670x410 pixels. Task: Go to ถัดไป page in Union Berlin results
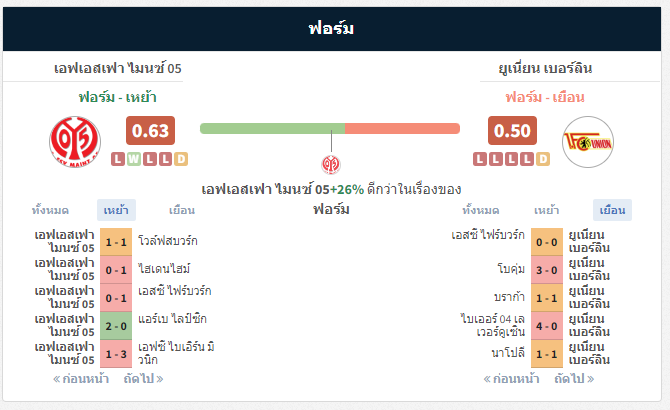tap(574, 379)
